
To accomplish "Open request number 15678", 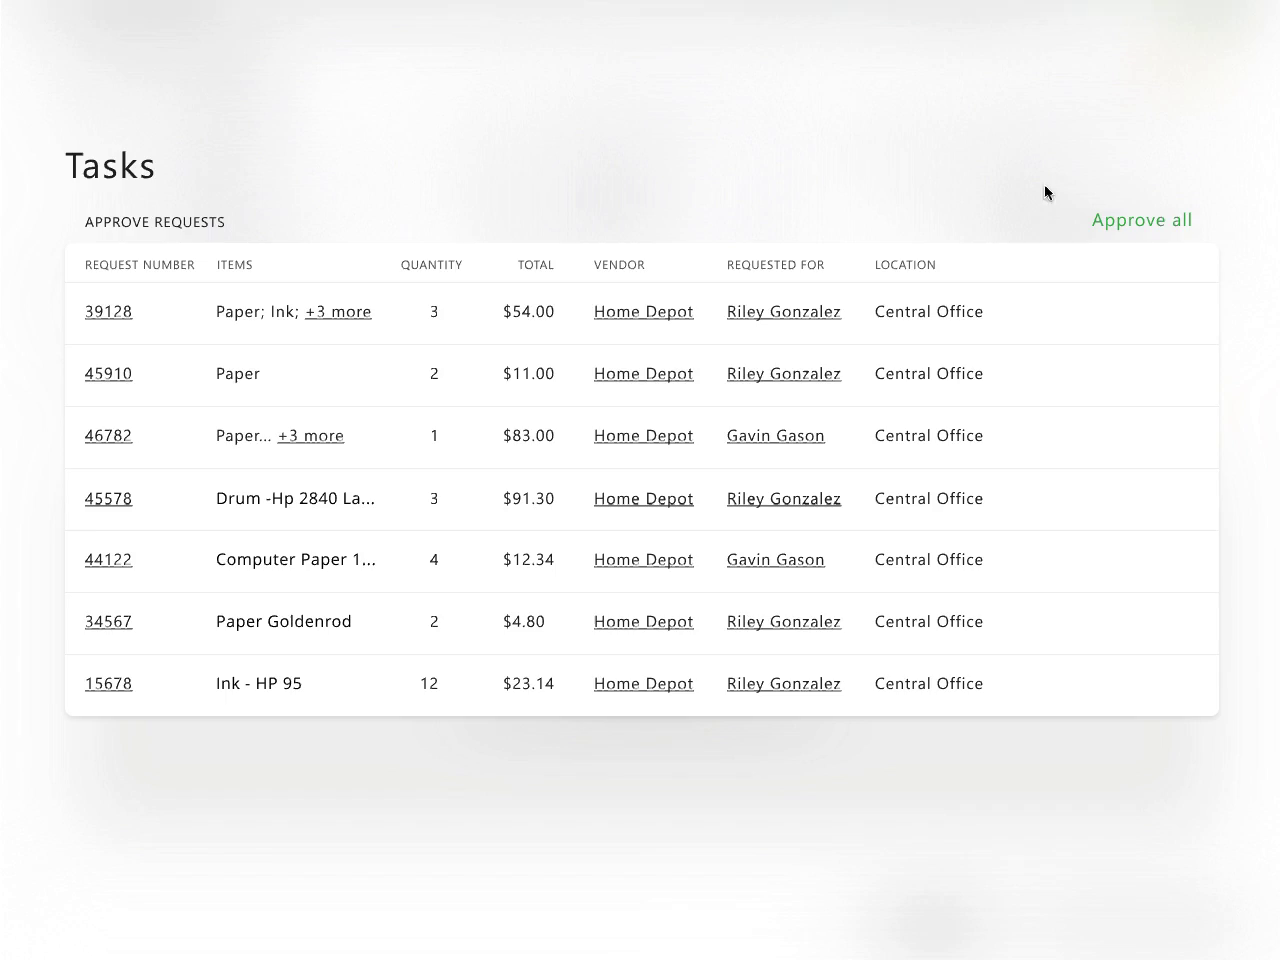I will [x=108, y=683].
